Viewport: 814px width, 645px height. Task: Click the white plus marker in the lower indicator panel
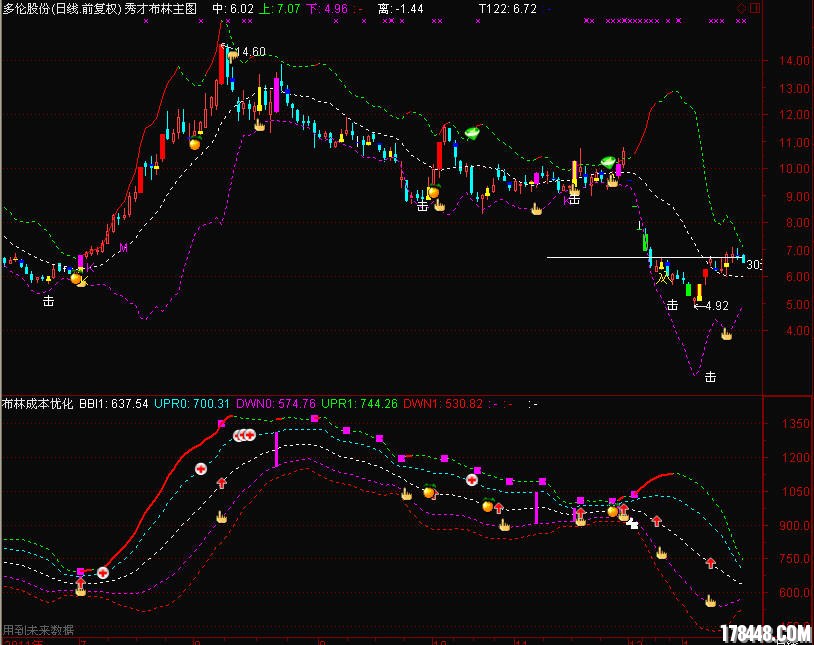(632, 523)
